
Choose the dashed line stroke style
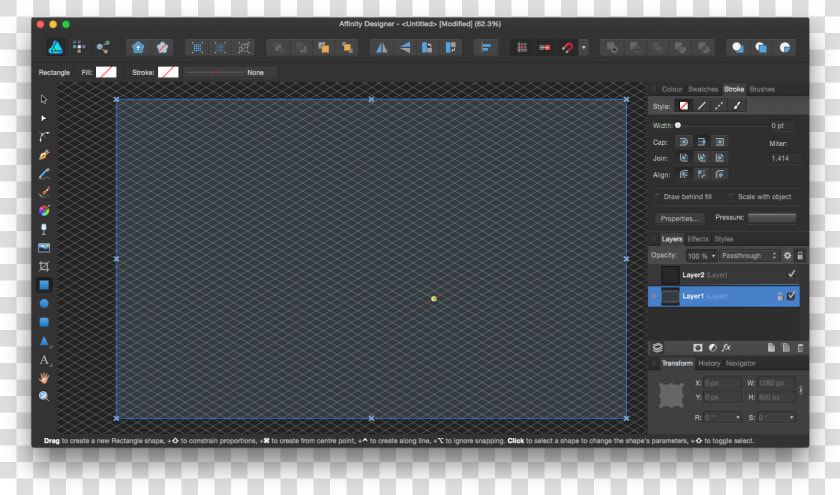tap(719, 106)
